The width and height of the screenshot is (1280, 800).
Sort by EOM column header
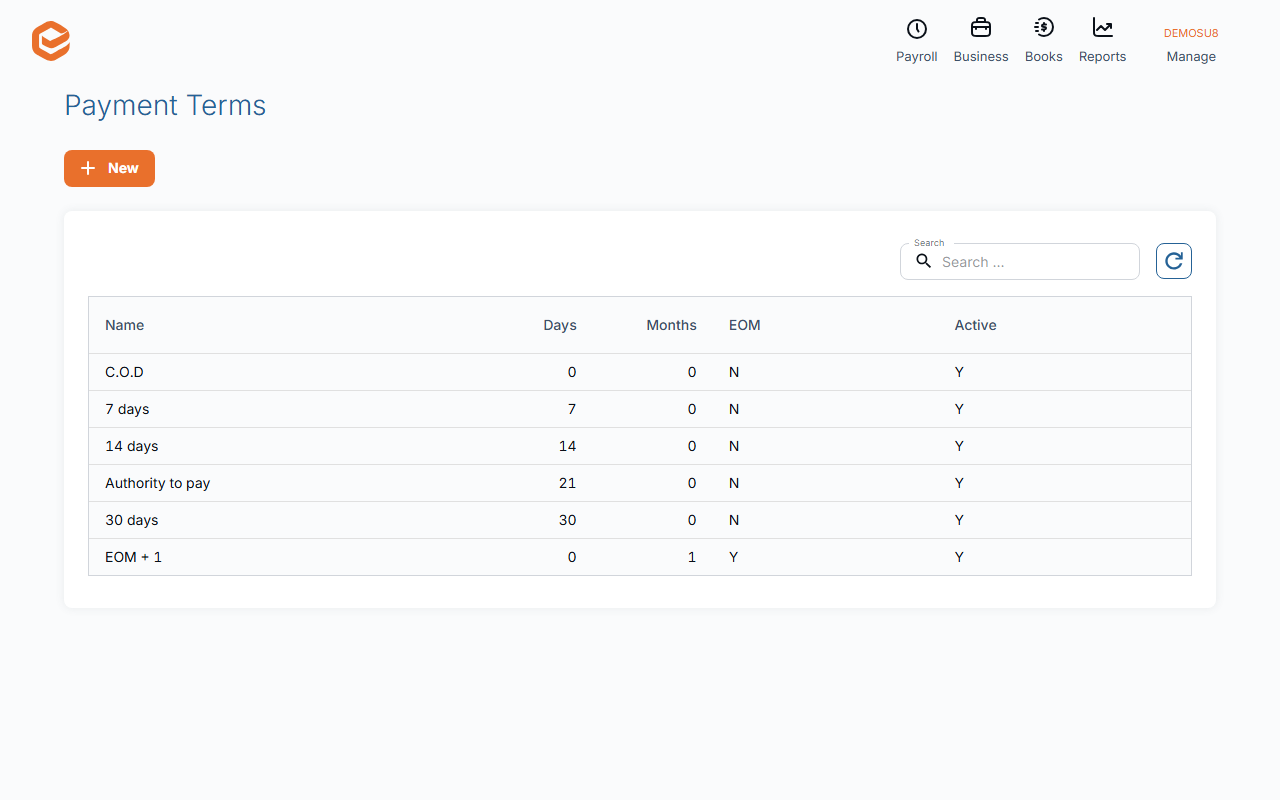tap(745, 325)
